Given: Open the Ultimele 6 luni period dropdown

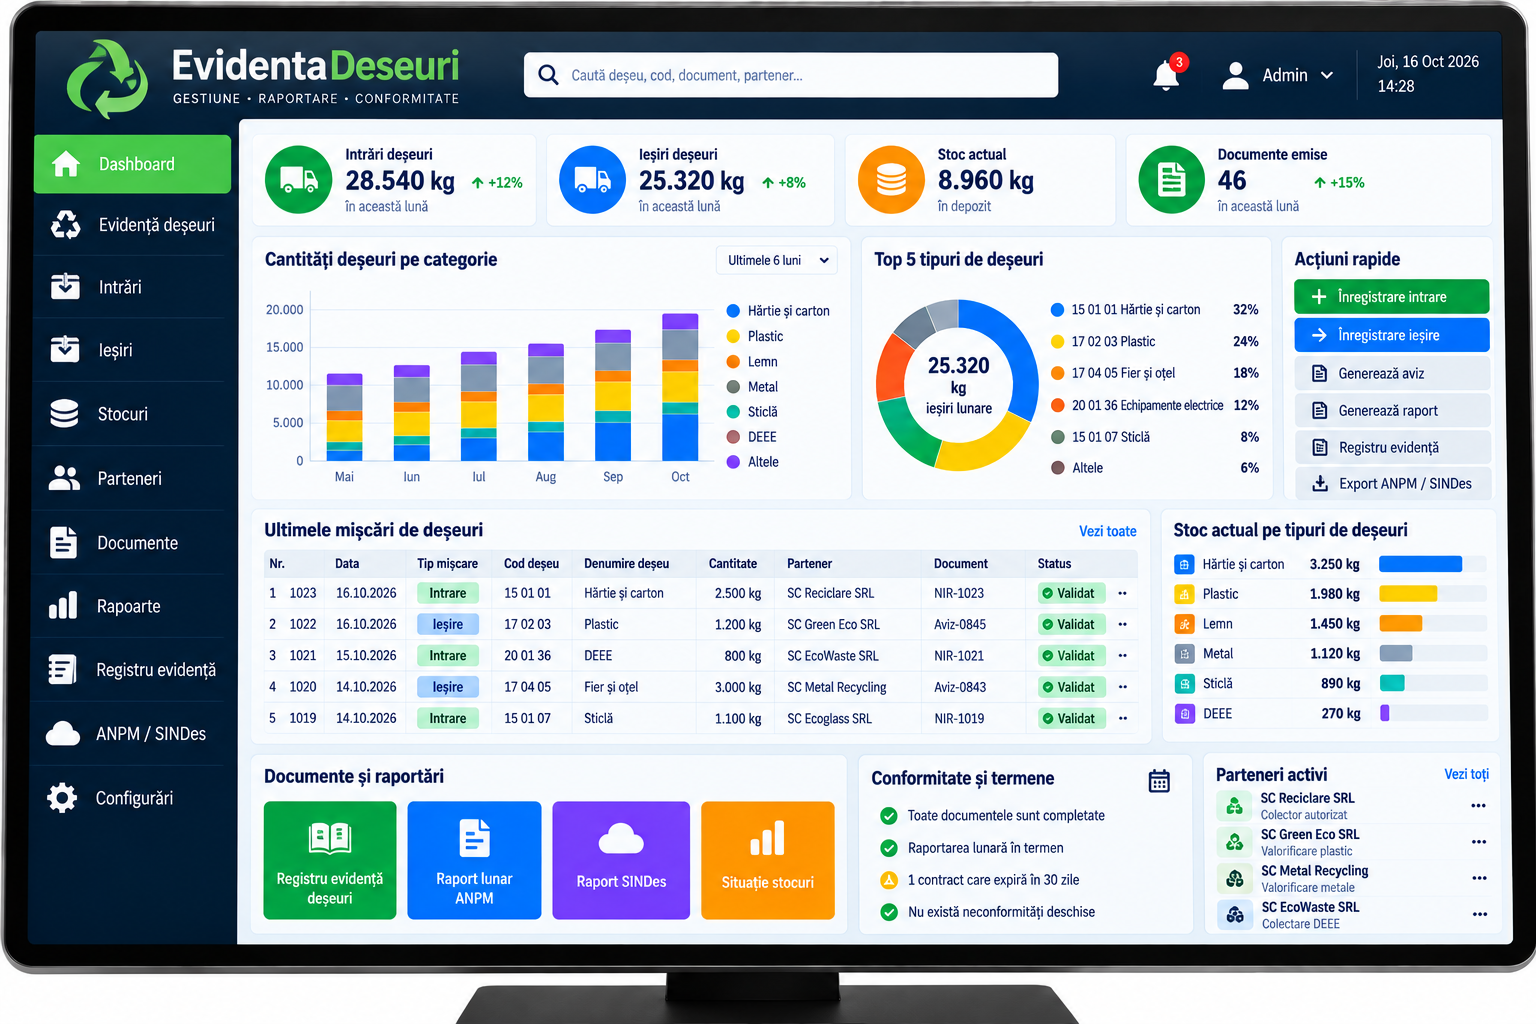Looking at the screenshot, I should coord(777,260).
